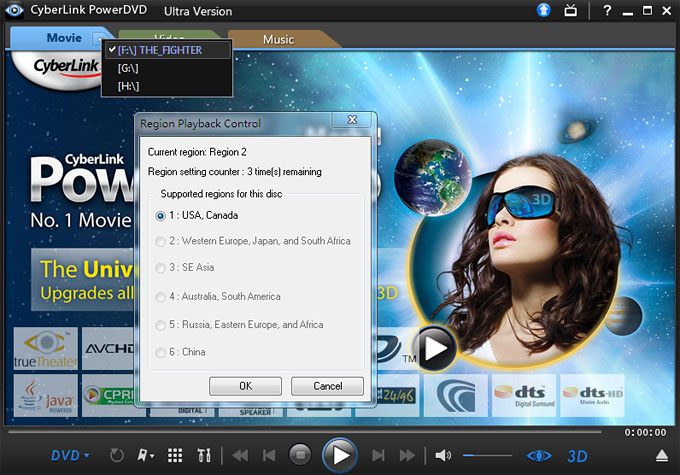Select region 1: USA, Canada

tap(197, 216)
